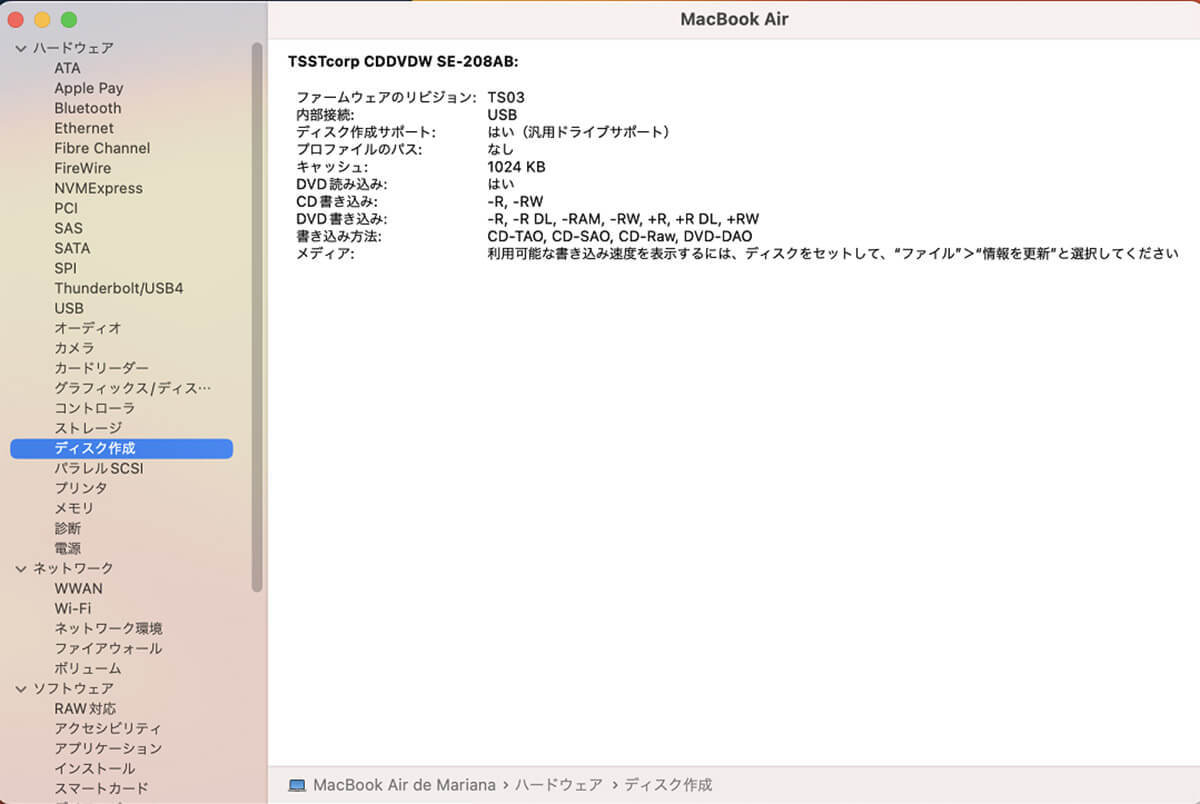Select the highlighted ディスク作成 sidebar row
This screenshot has width=1200, height=804.
point(121,448)
